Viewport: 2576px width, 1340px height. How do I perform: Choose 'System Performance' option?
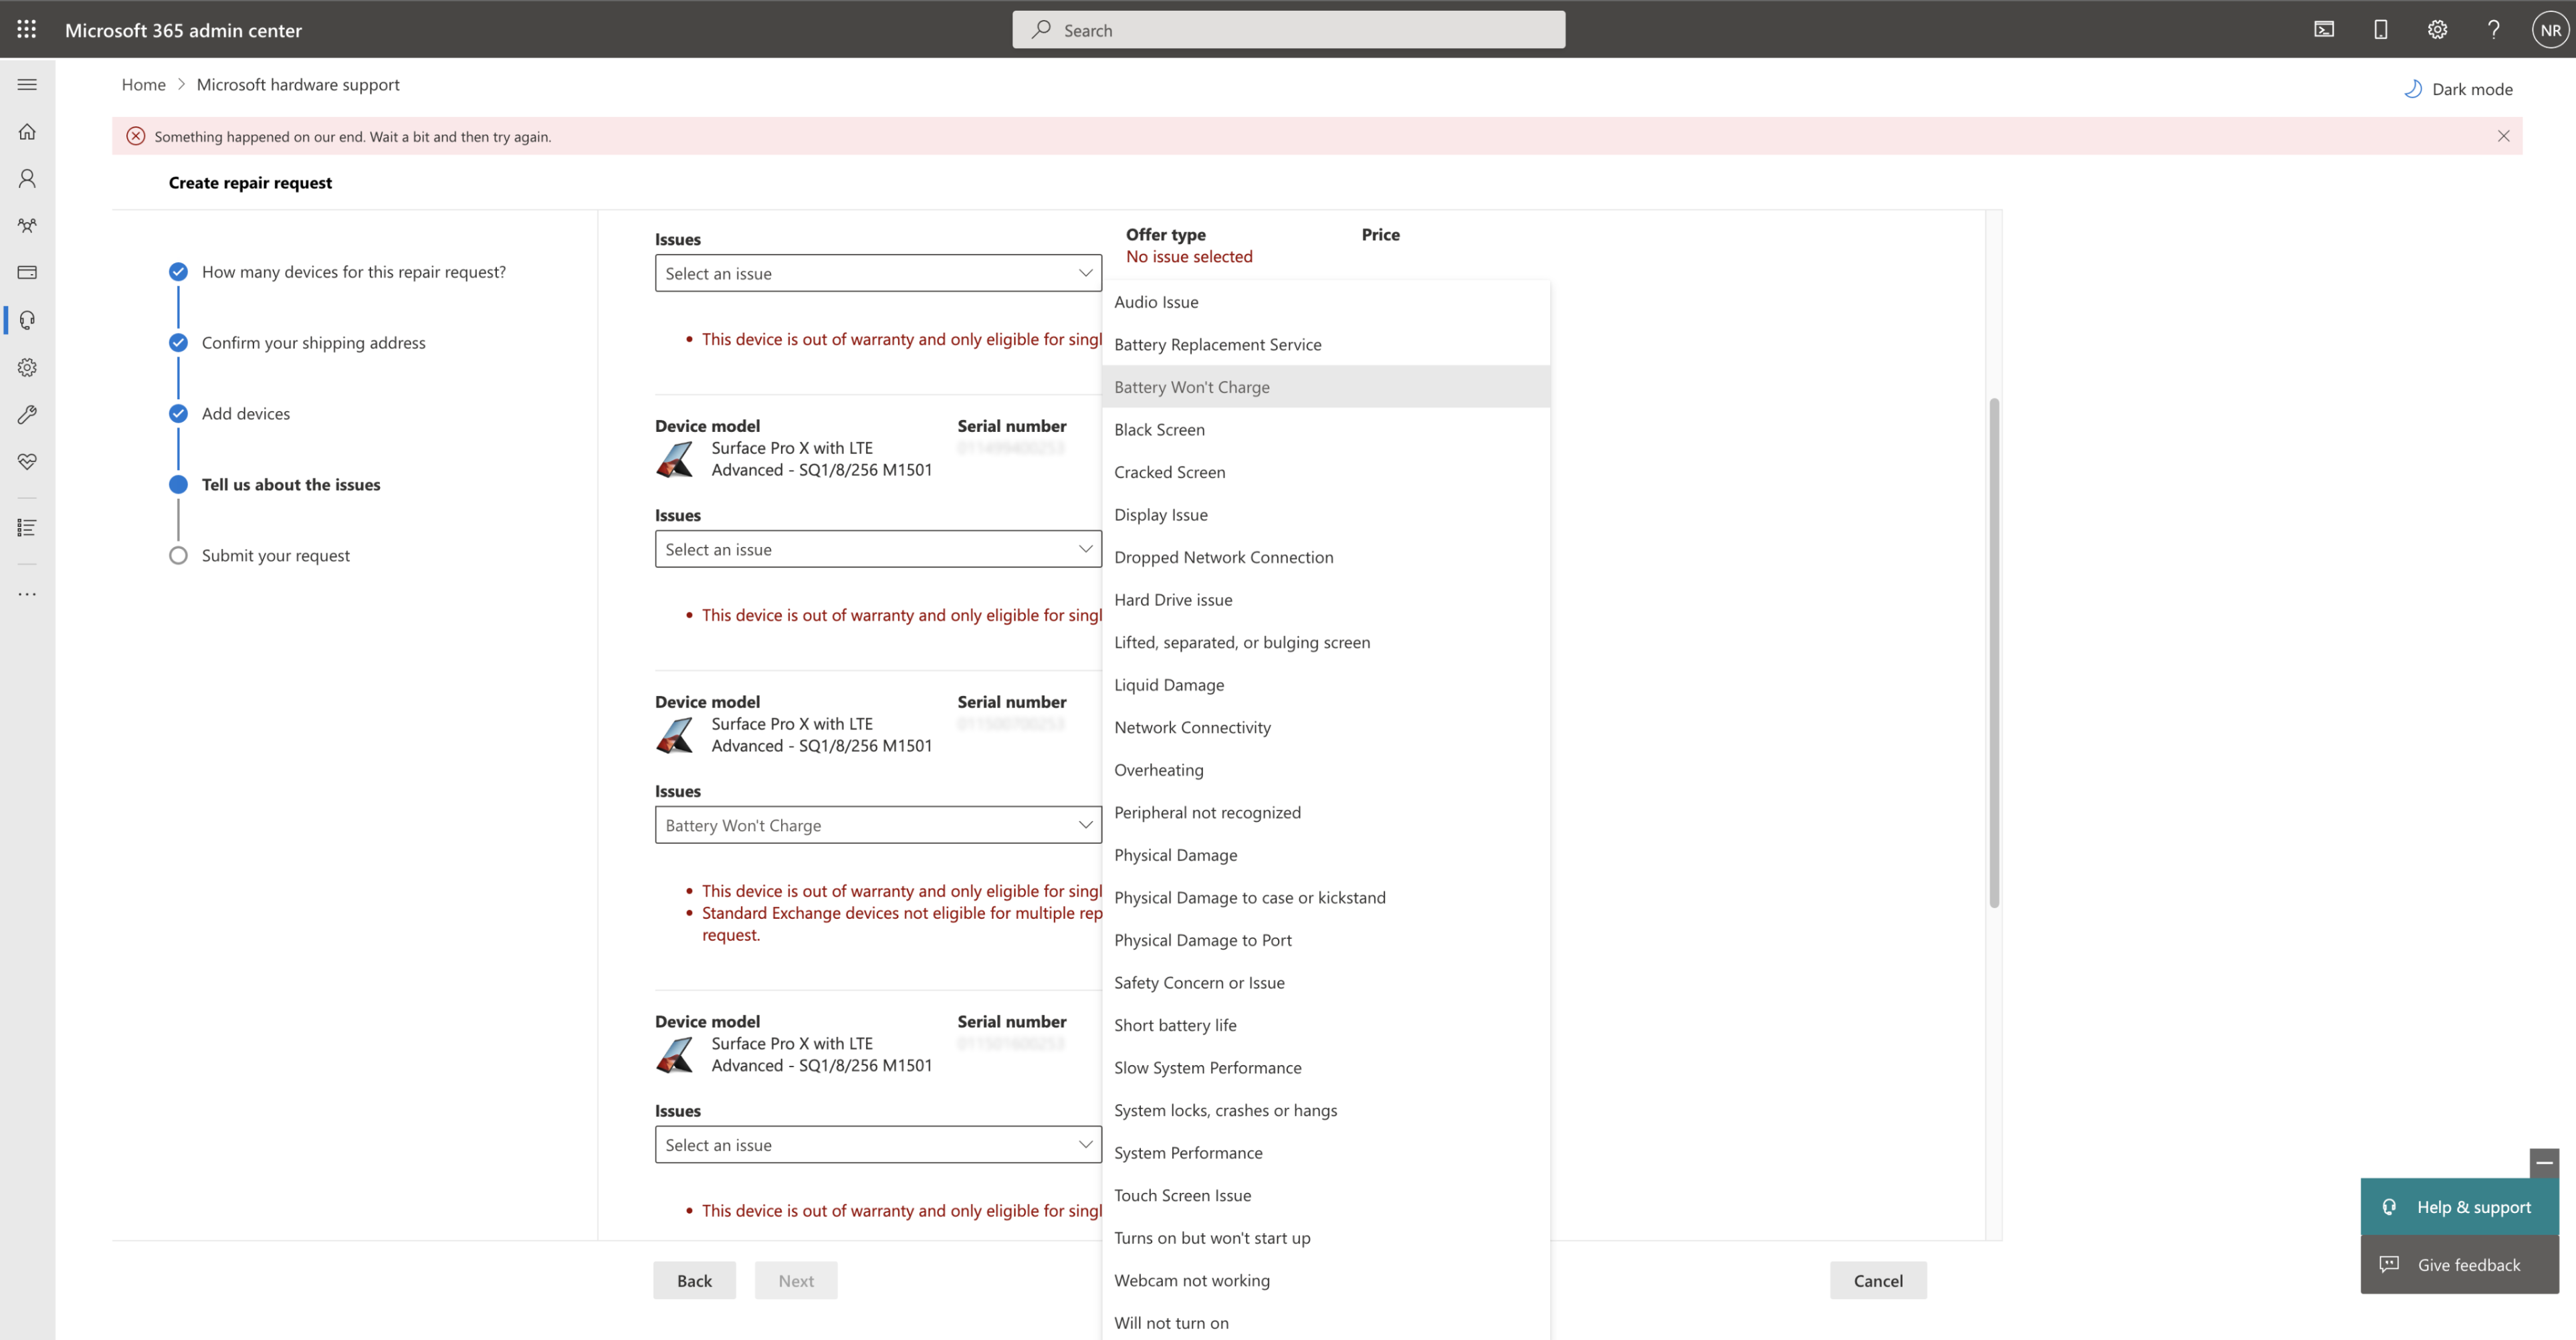click(1326, 1153)
